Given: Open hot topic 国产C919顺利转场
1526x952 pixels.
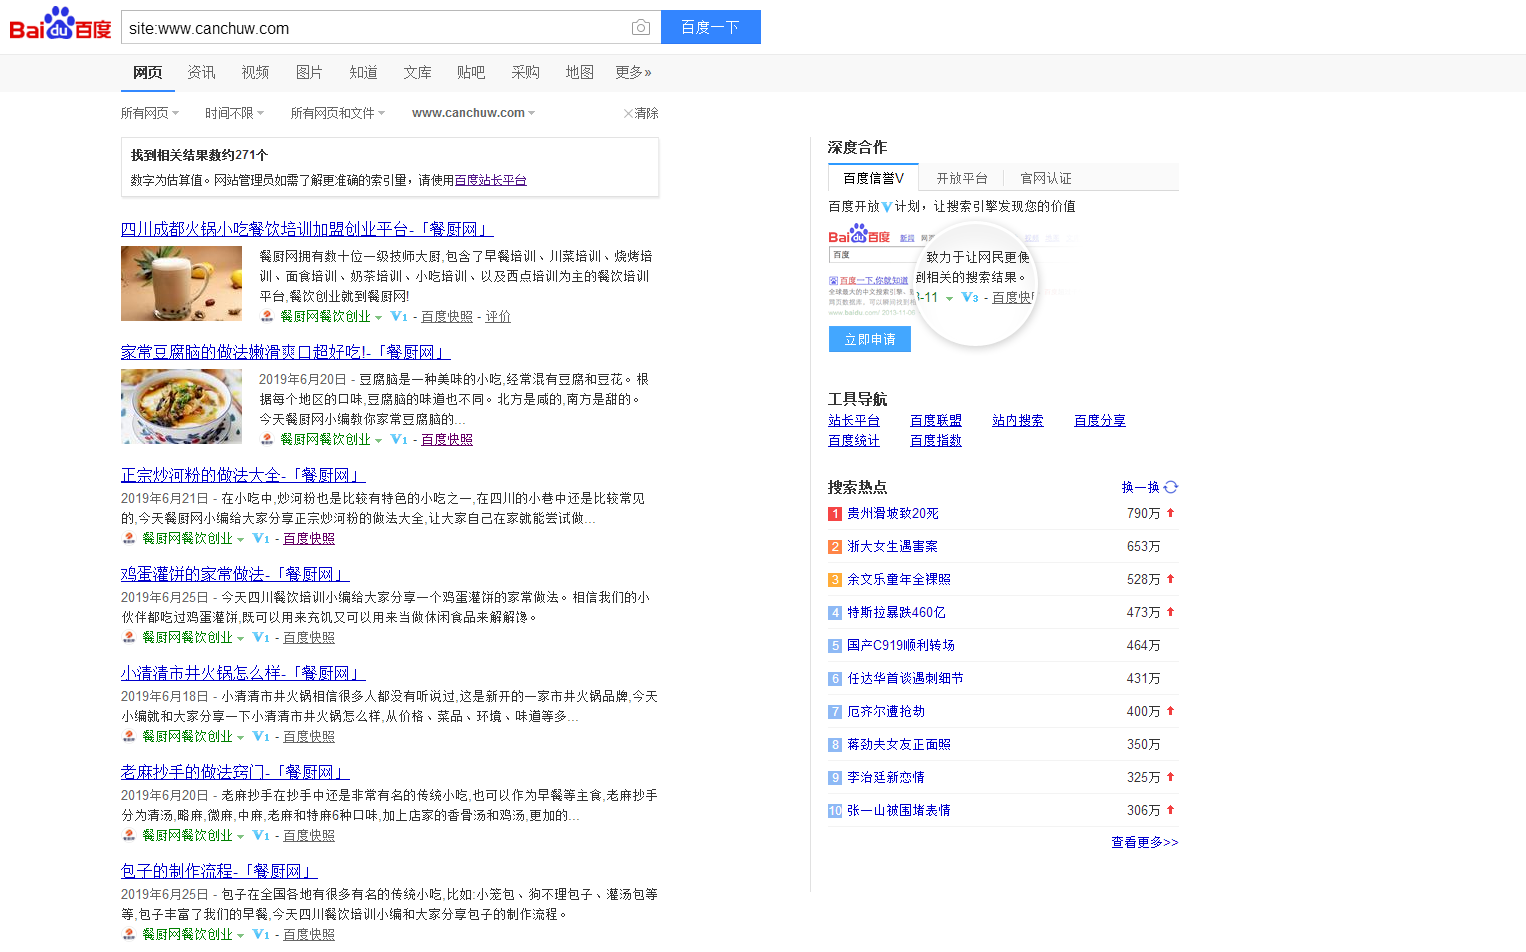Looking at the screenshot, I should point(901,645).
